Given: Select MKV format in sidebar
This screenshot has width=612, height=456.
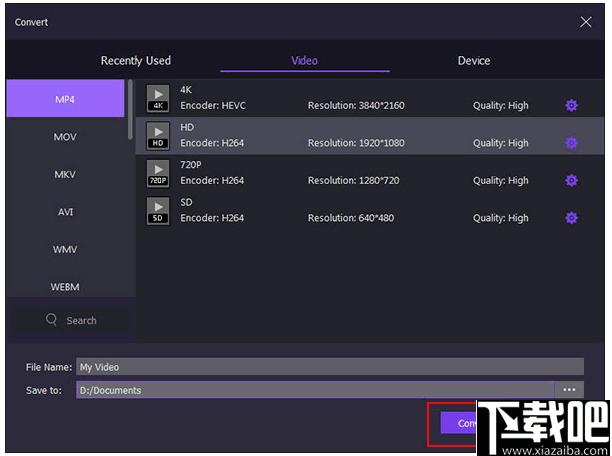Looking at the screenshot, I should (65, 174).
